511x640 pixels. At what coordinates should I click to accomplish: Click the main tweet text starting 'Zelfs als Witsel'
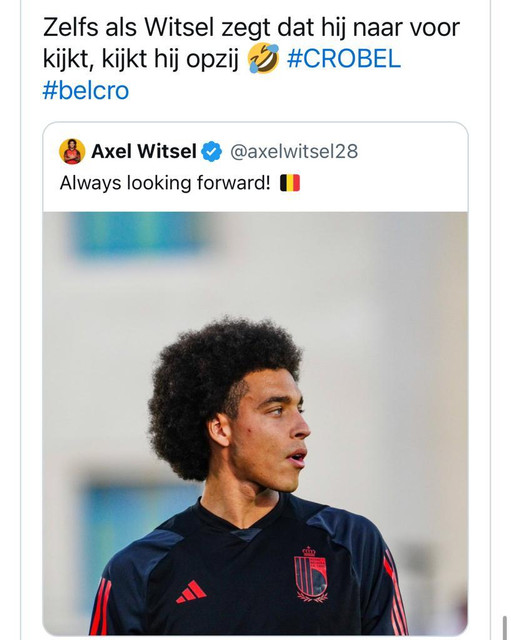[251, 58]
